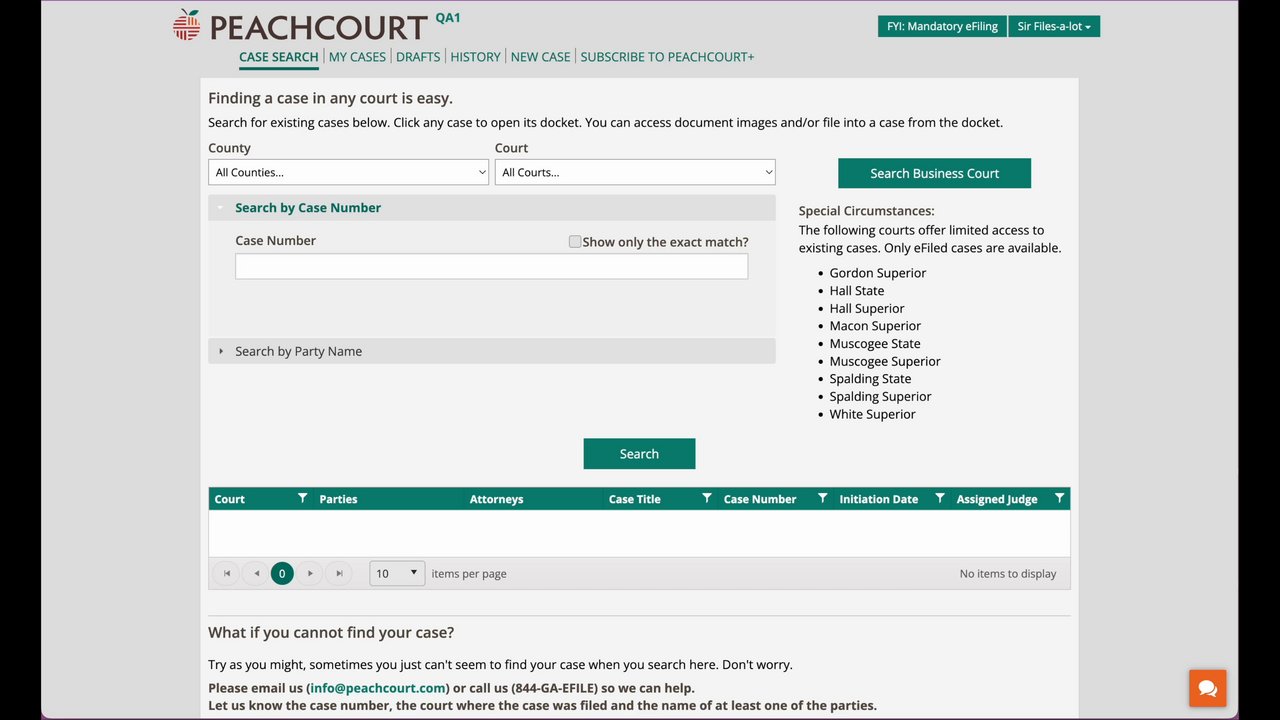Click the FYI: Mandatory eFiling button

pos(942,26)
